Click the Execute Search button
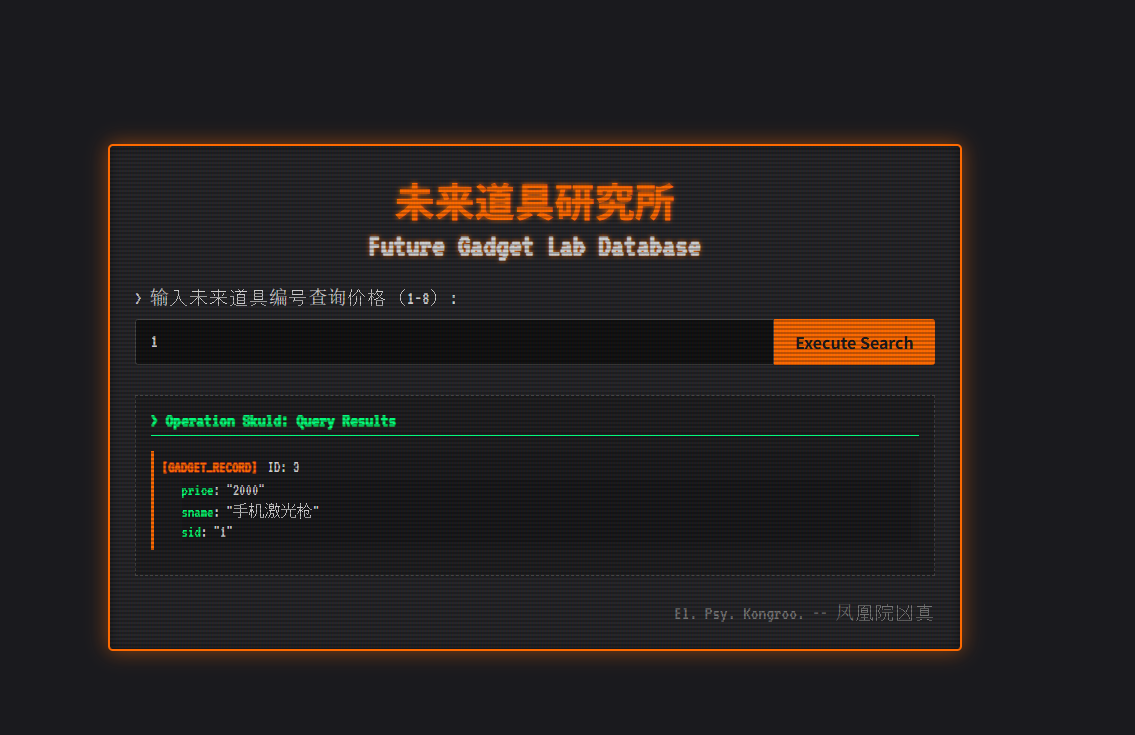Screen dimensions: 1135x735 click(x=854, y=342)
